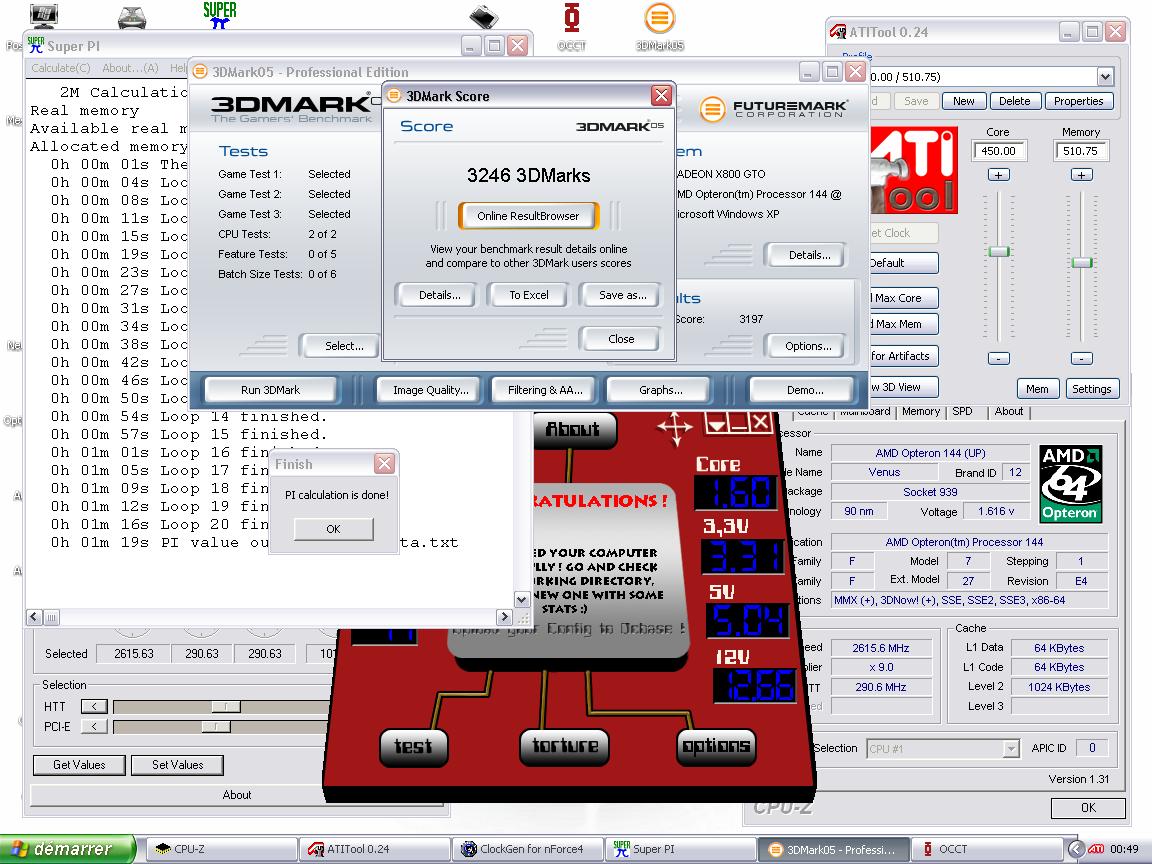Increase Core clock with the plus button

(x=998, y=175)
